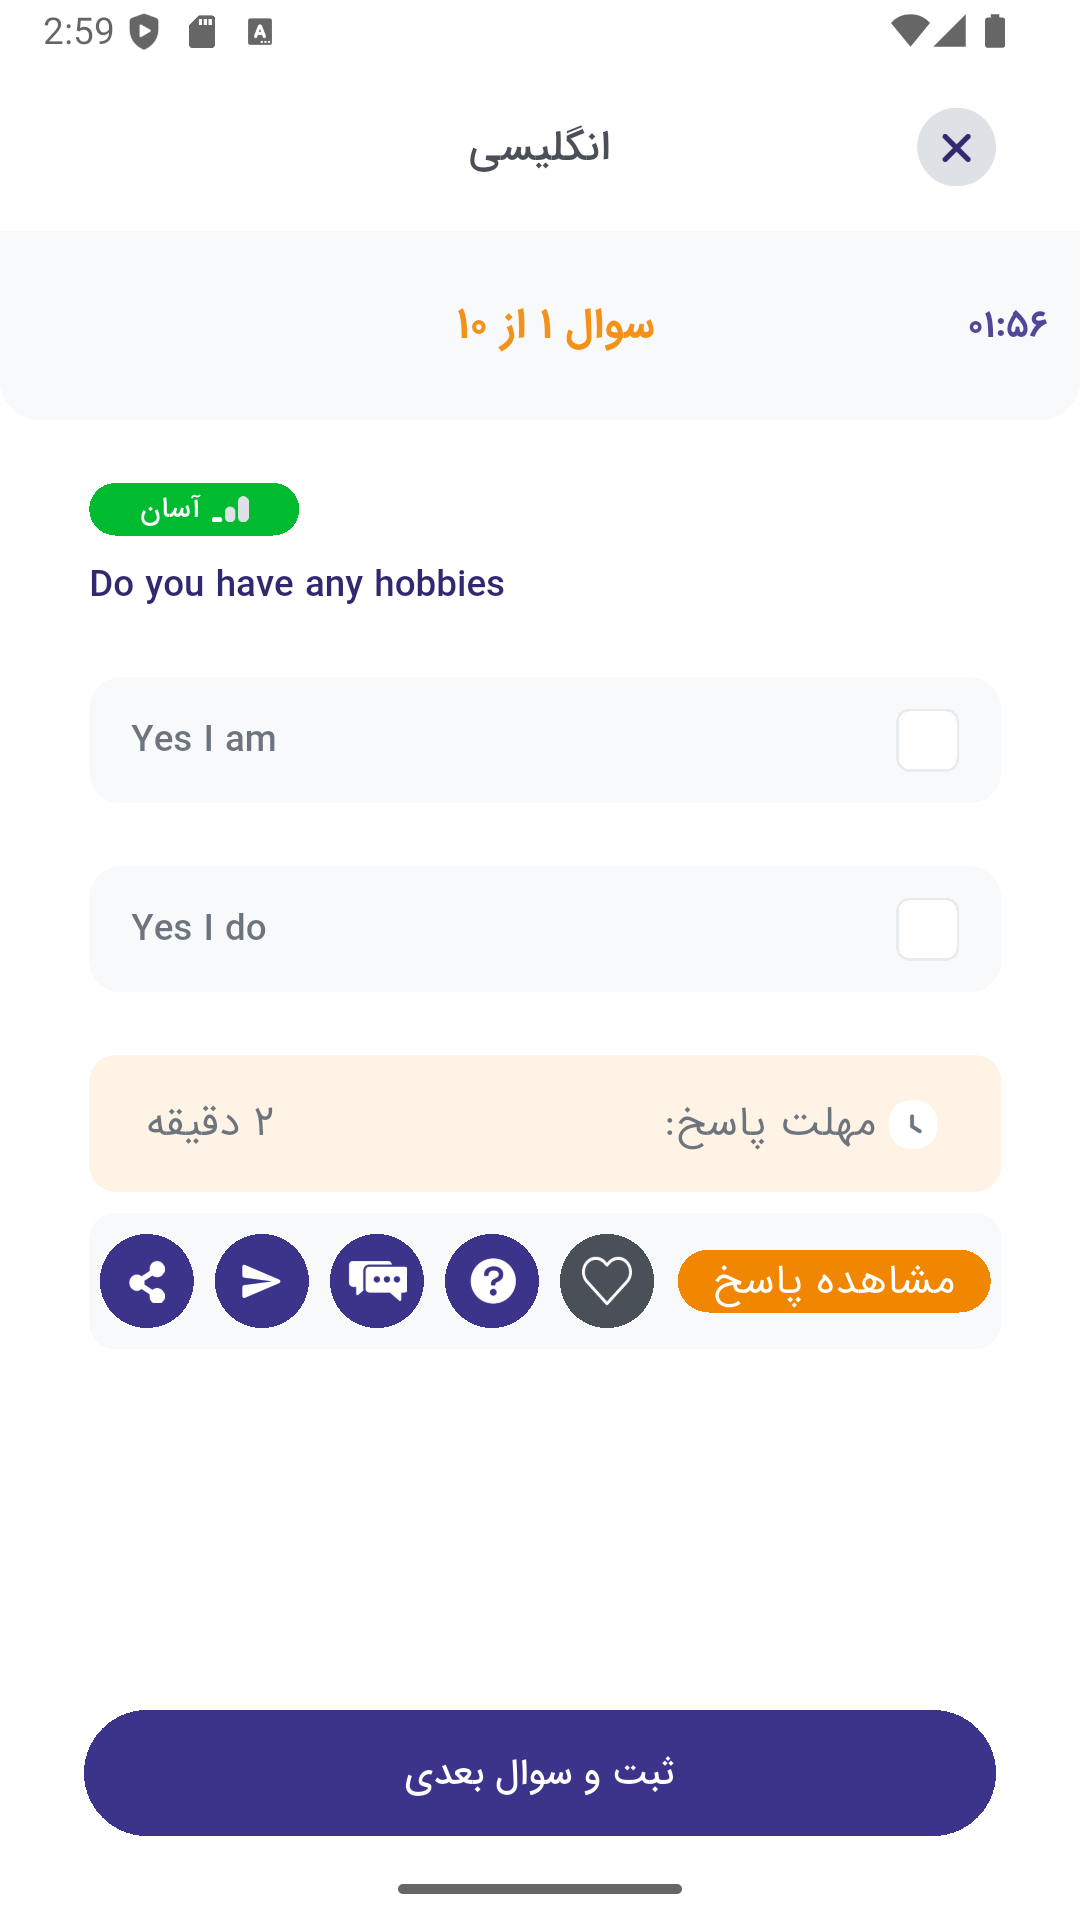
Task: Tap the orange "مشاهده پاسخ" button
Action: [x=834, y=1281]
